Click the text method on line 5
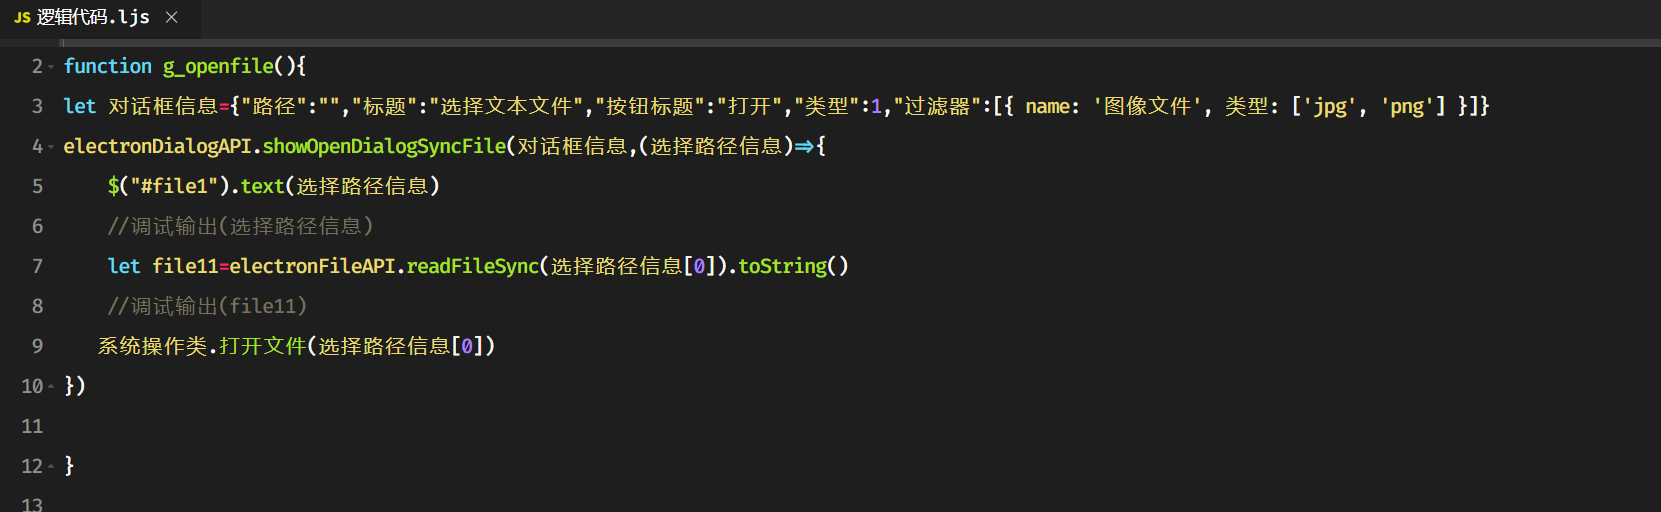The width and height of the screenshot is (1661, 512). pos(263,186)
